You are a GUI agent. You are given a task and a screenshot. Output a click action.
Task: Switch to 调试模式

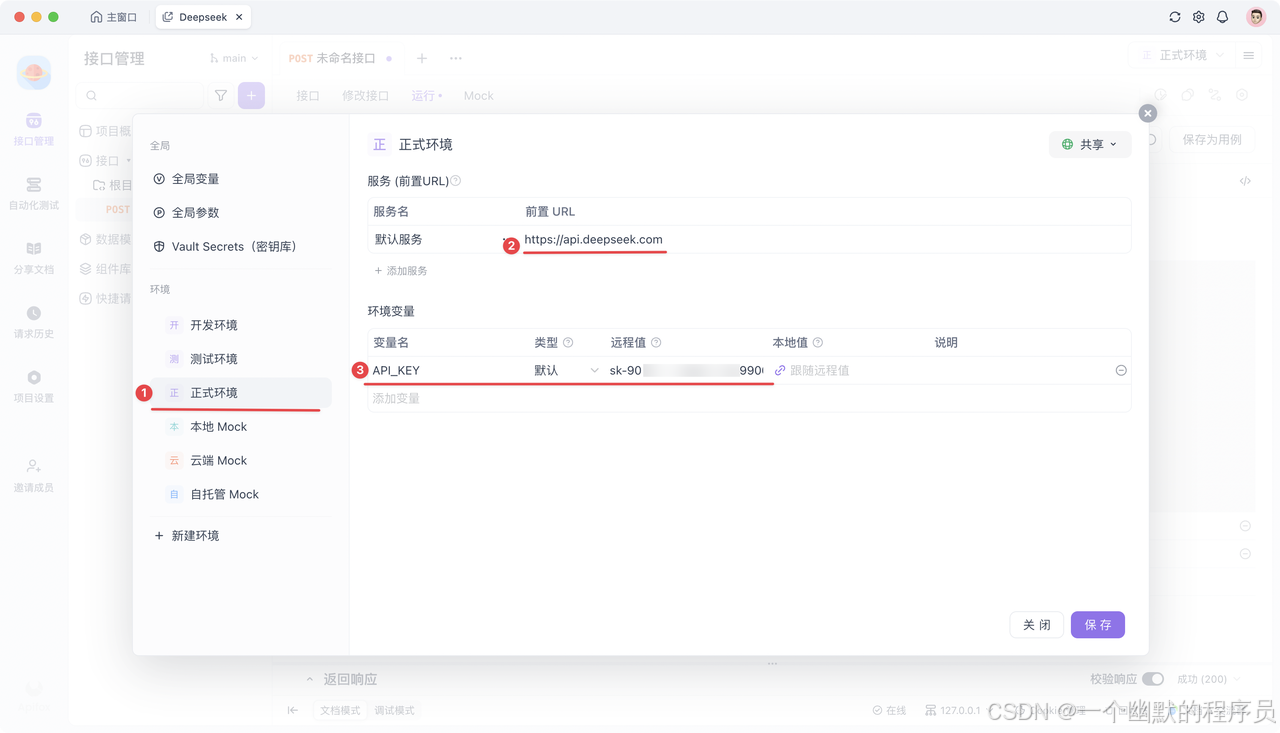394,710
